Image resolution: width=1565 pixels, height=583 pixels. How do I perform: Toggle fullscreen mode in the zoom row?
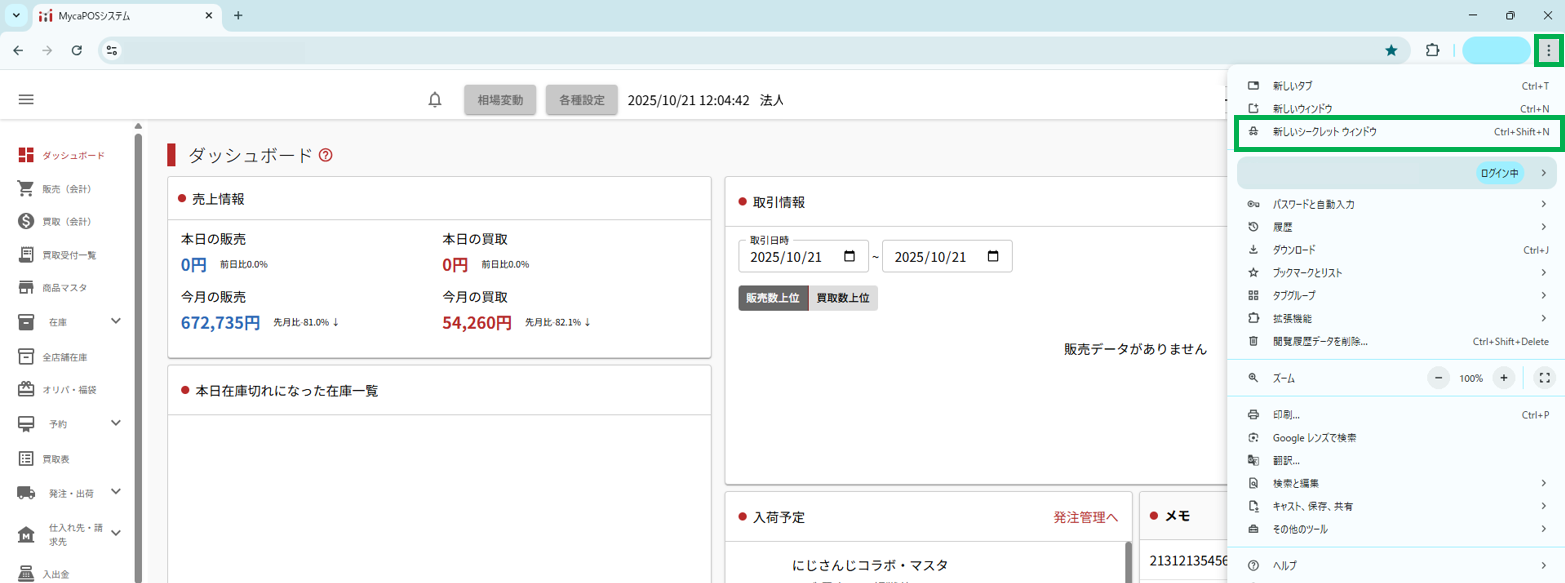(x=1544, y=378)
